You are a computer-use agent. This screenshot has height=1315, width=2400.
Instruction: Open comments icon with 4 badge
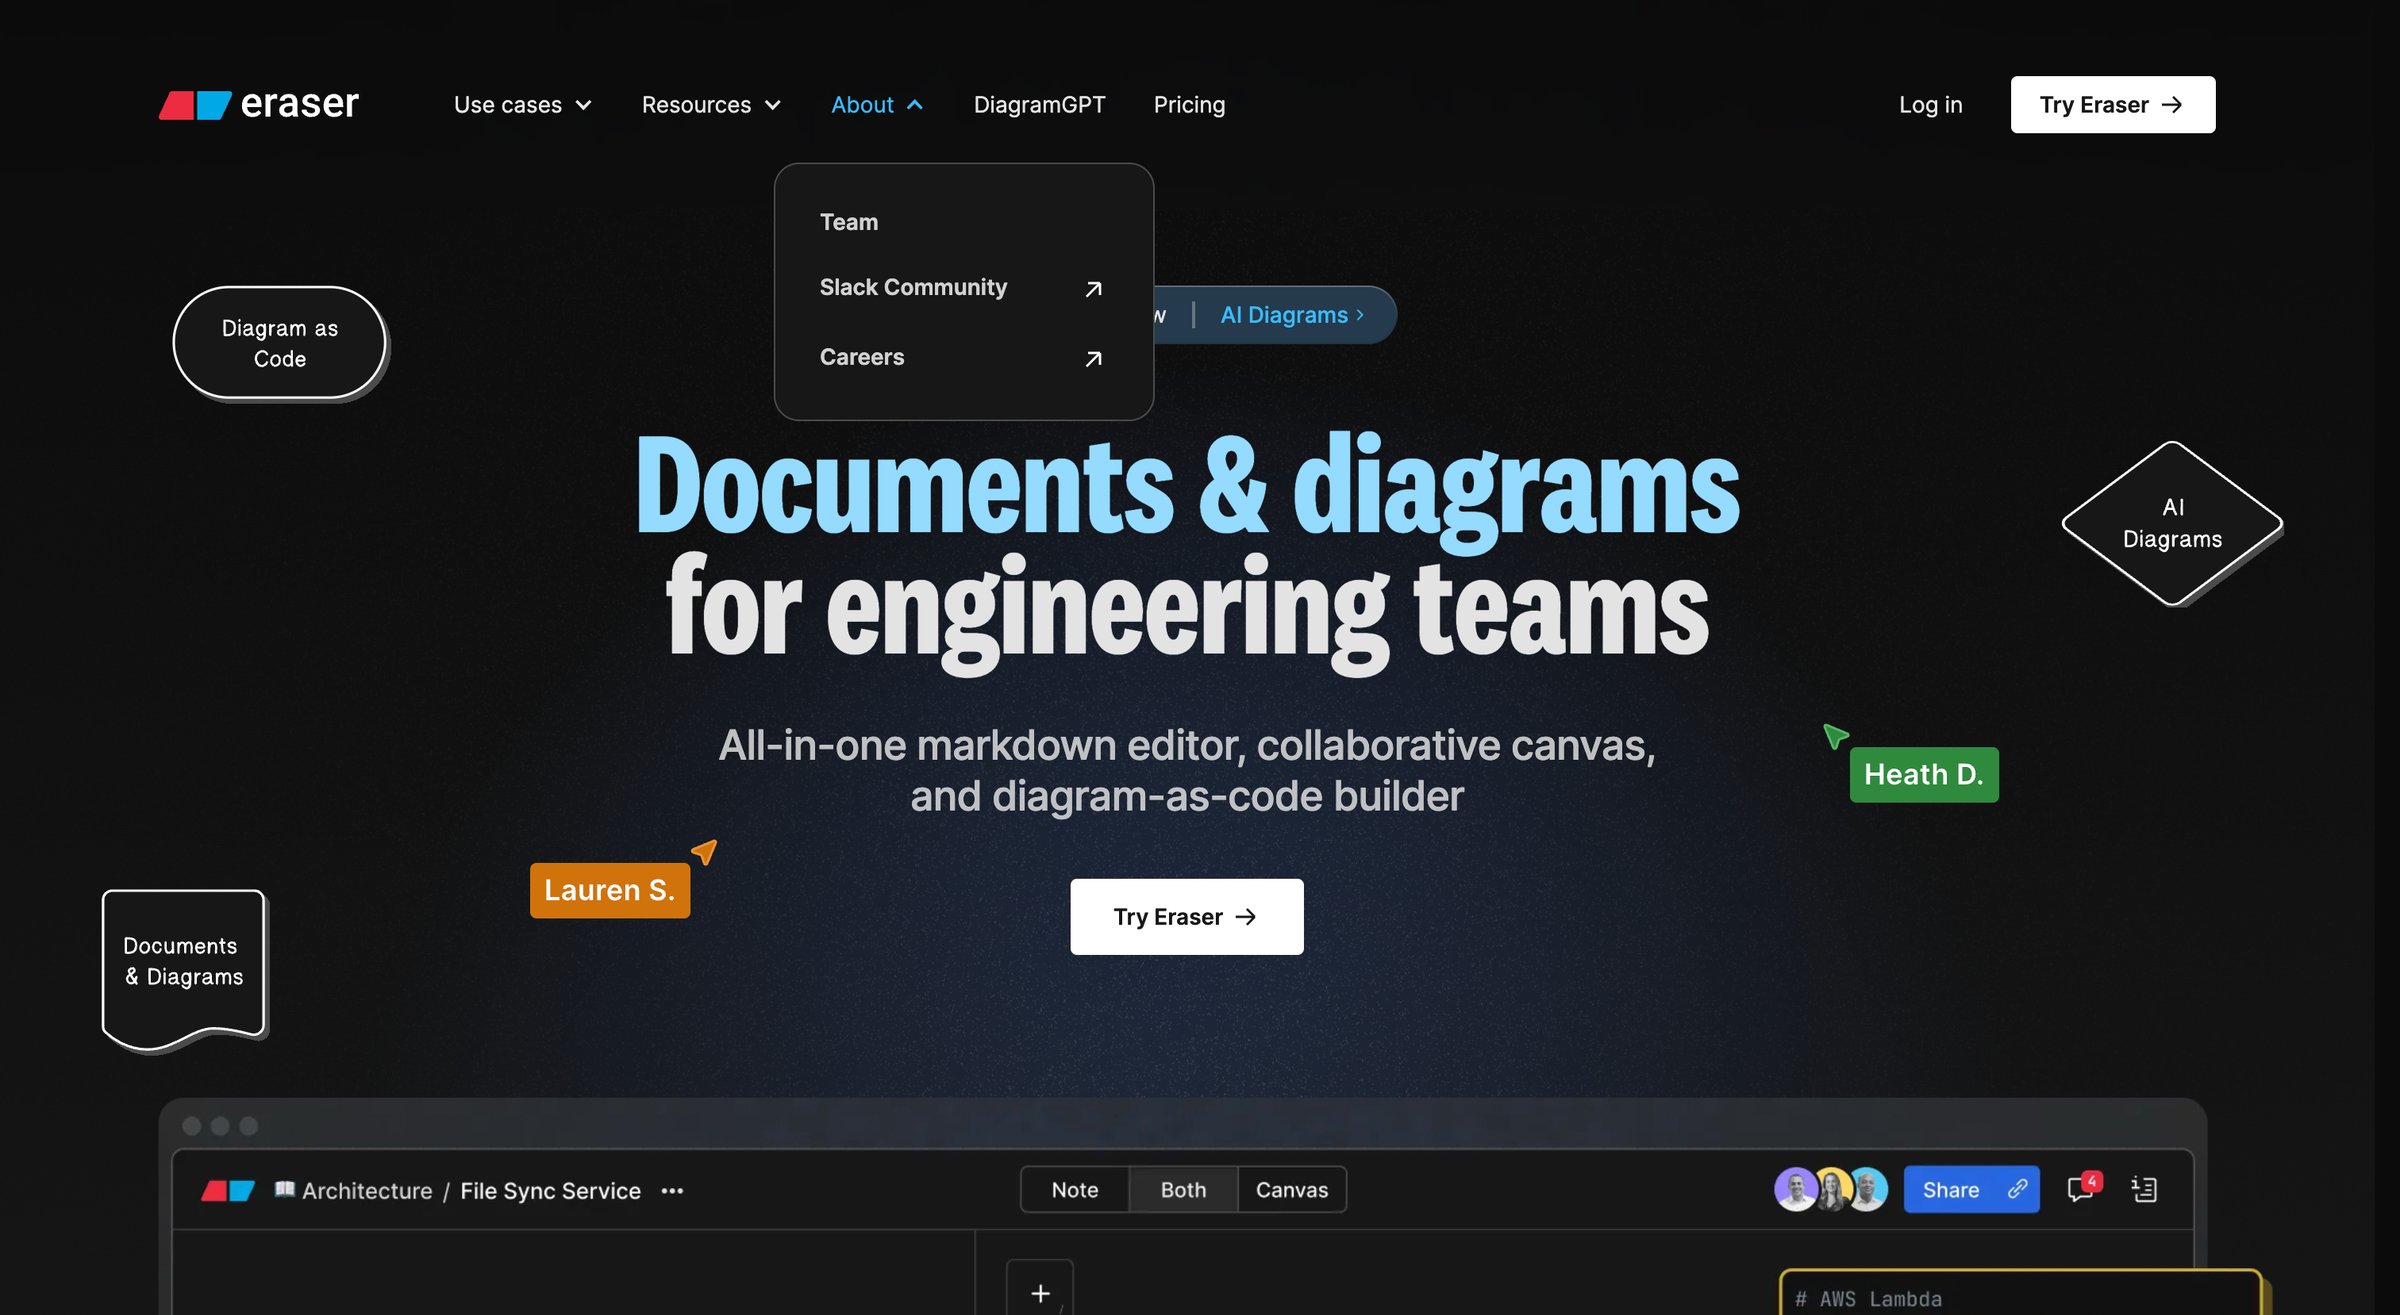(x=2084, y=1187)
